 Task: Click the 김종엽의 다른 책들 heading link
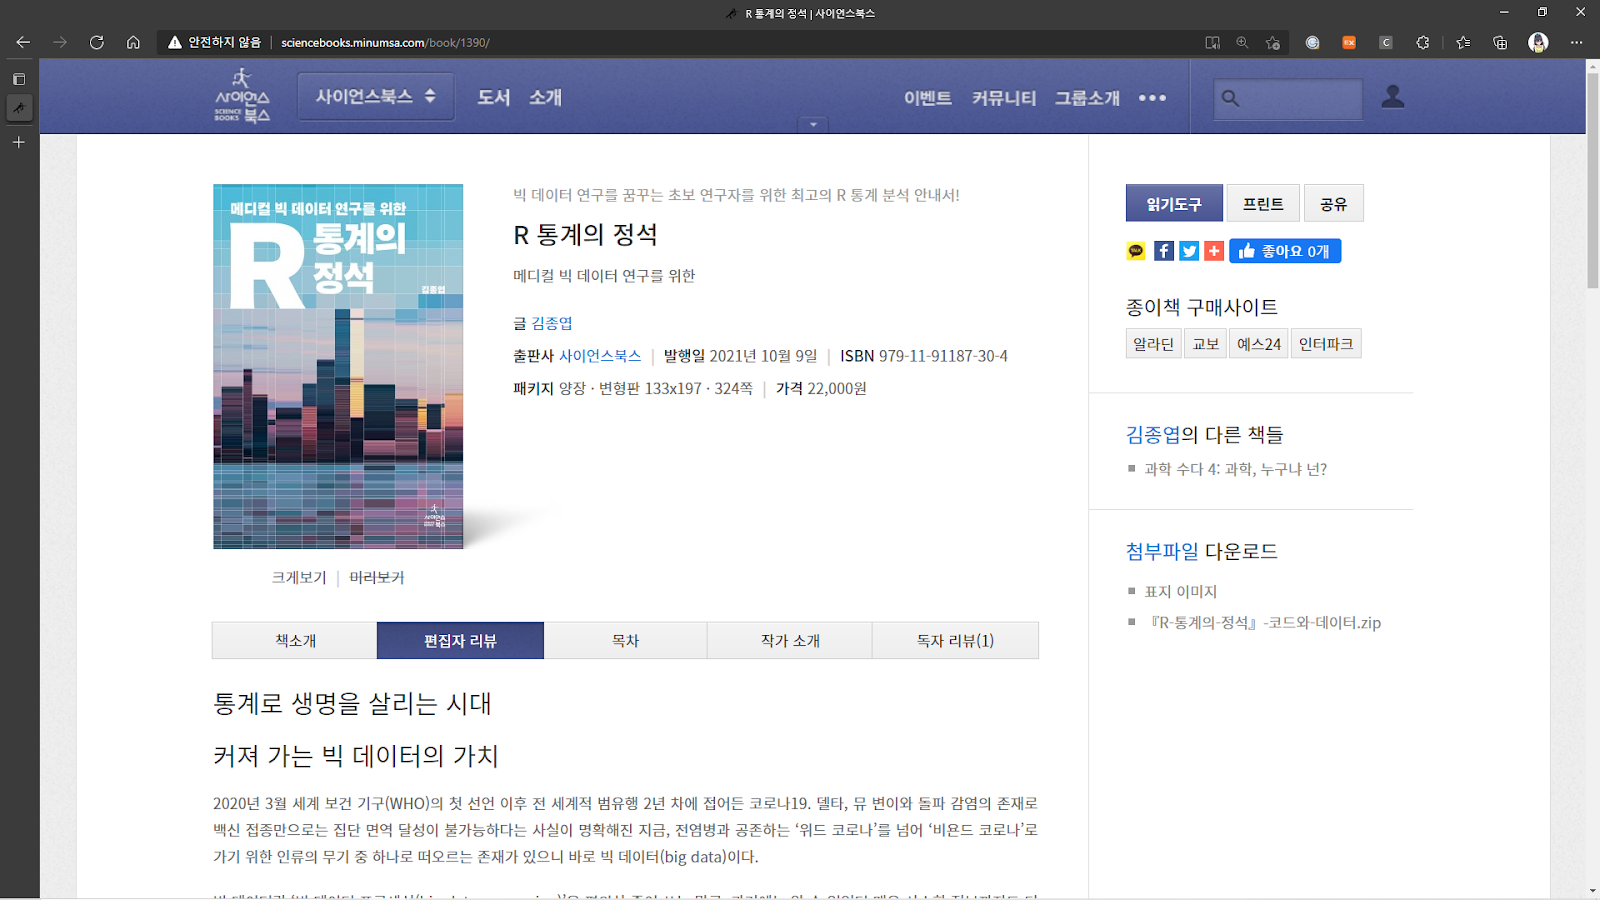pos(1204,434)
